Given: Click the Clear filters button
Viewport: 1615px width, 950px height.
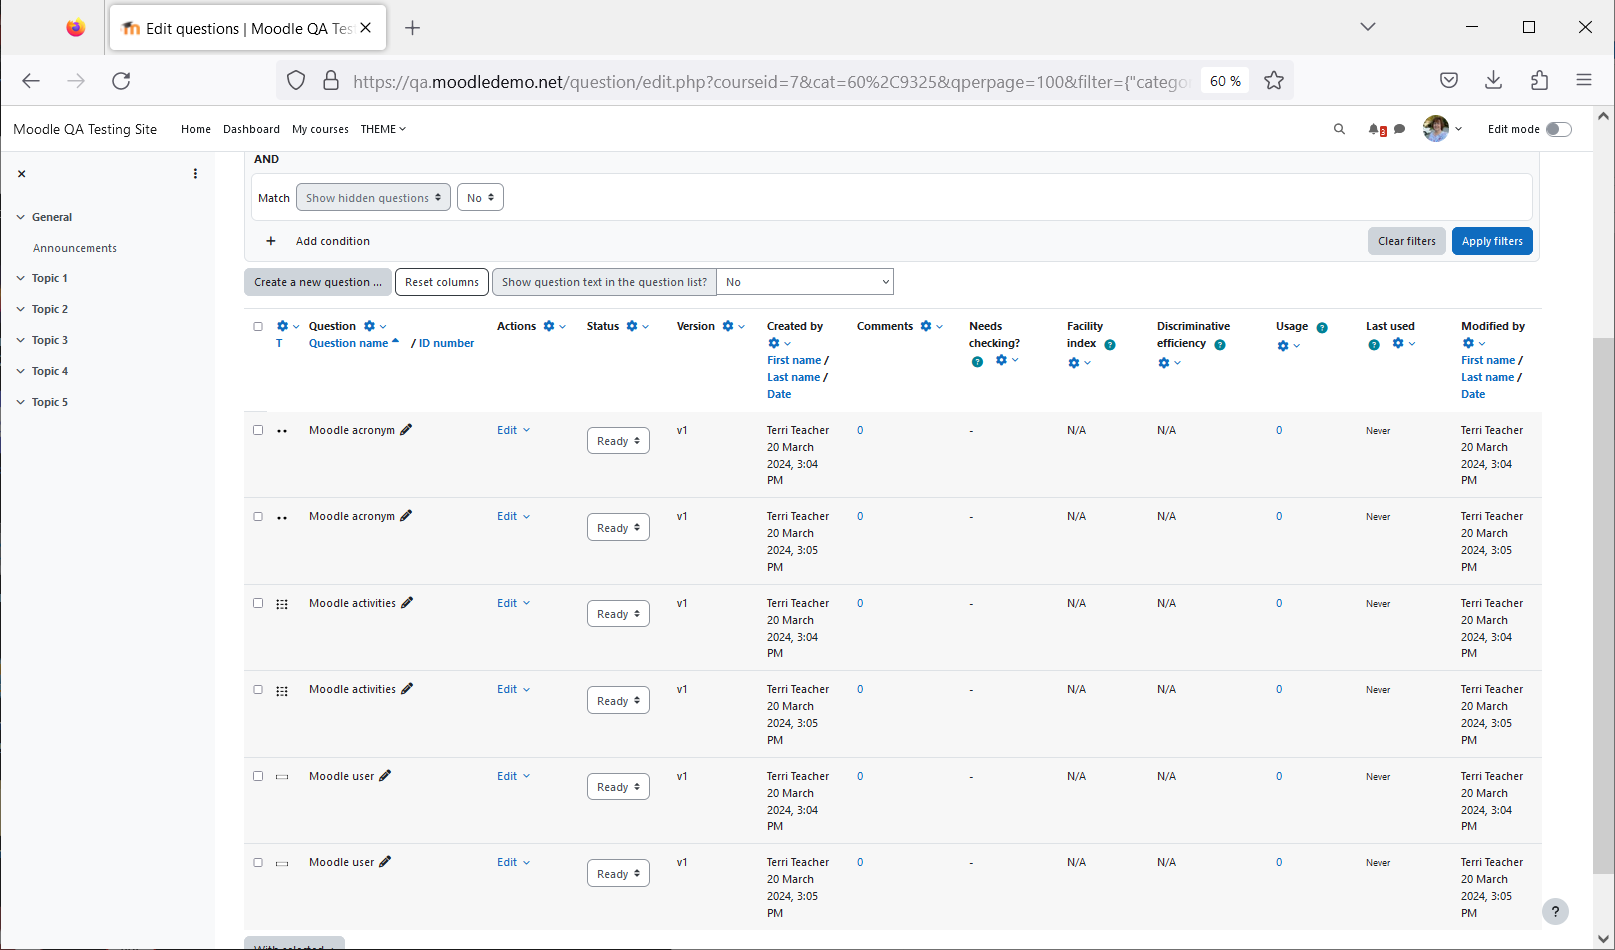Looking at the screenshot, I should coord(1406,241).
